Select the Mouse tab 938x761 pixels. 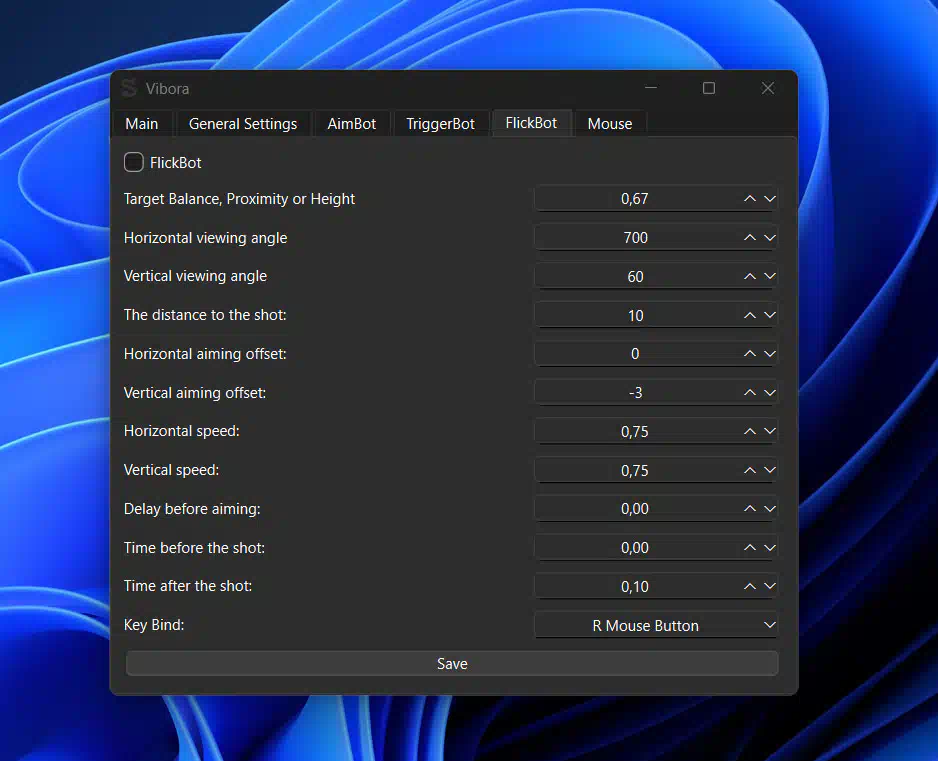[x=610, y=124]
